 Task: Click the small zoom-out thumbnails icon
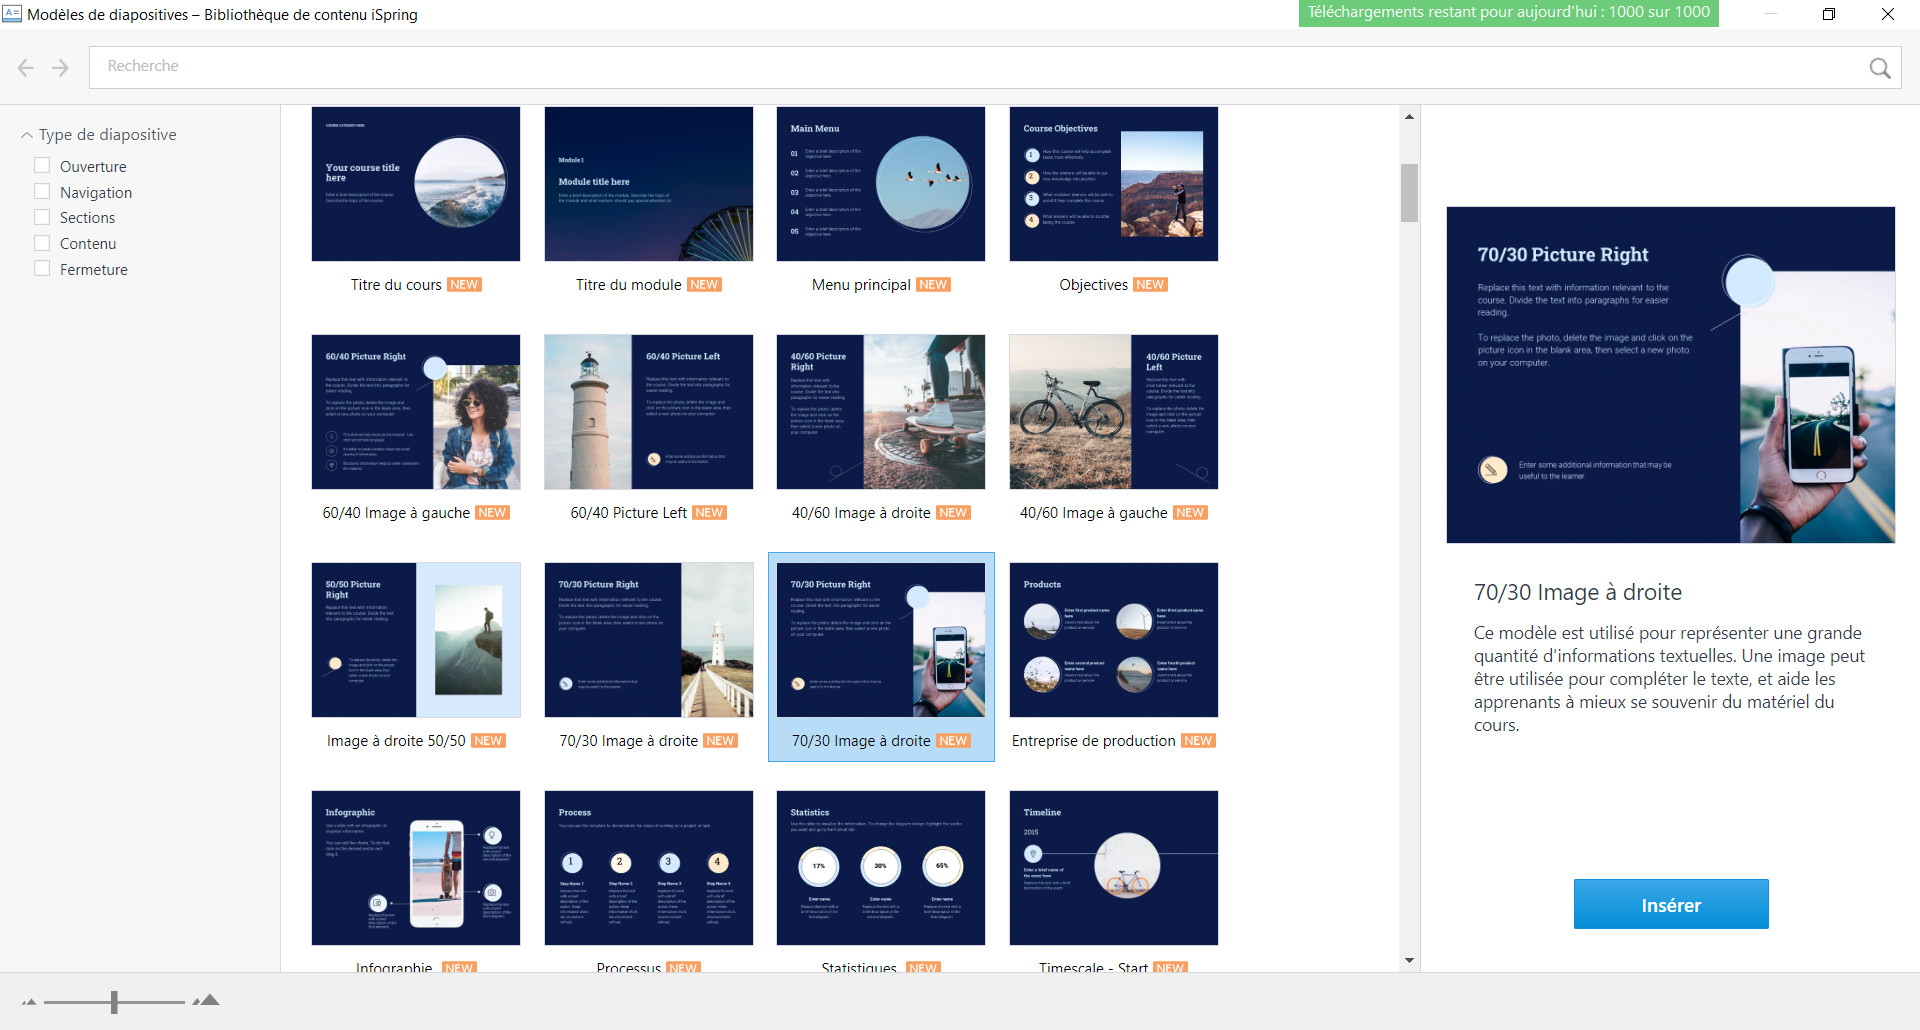29,1001
